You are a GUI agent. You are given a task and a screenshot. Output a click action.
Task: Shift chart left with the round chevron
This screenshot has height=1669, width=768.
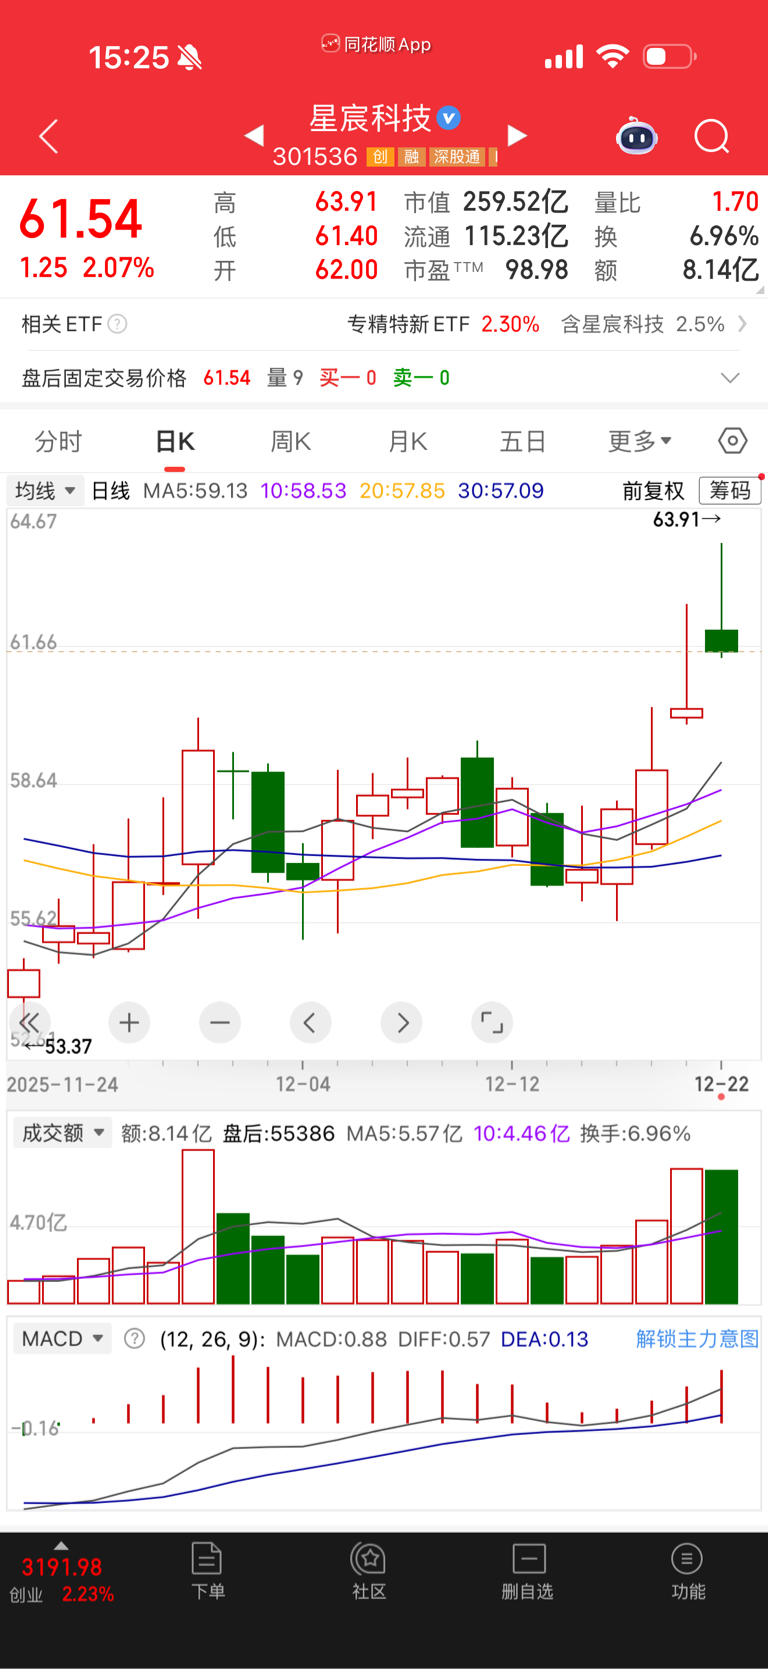[310, 1022]
